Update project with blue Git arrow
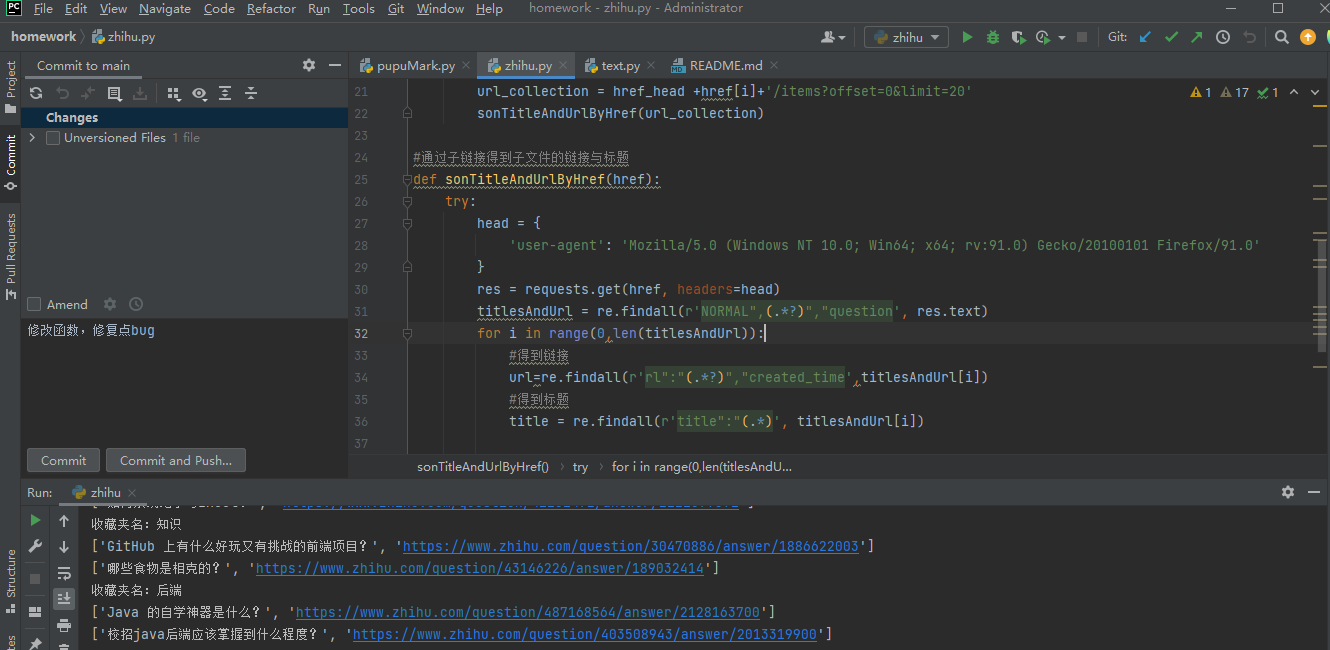 (x=1146, y=37)
